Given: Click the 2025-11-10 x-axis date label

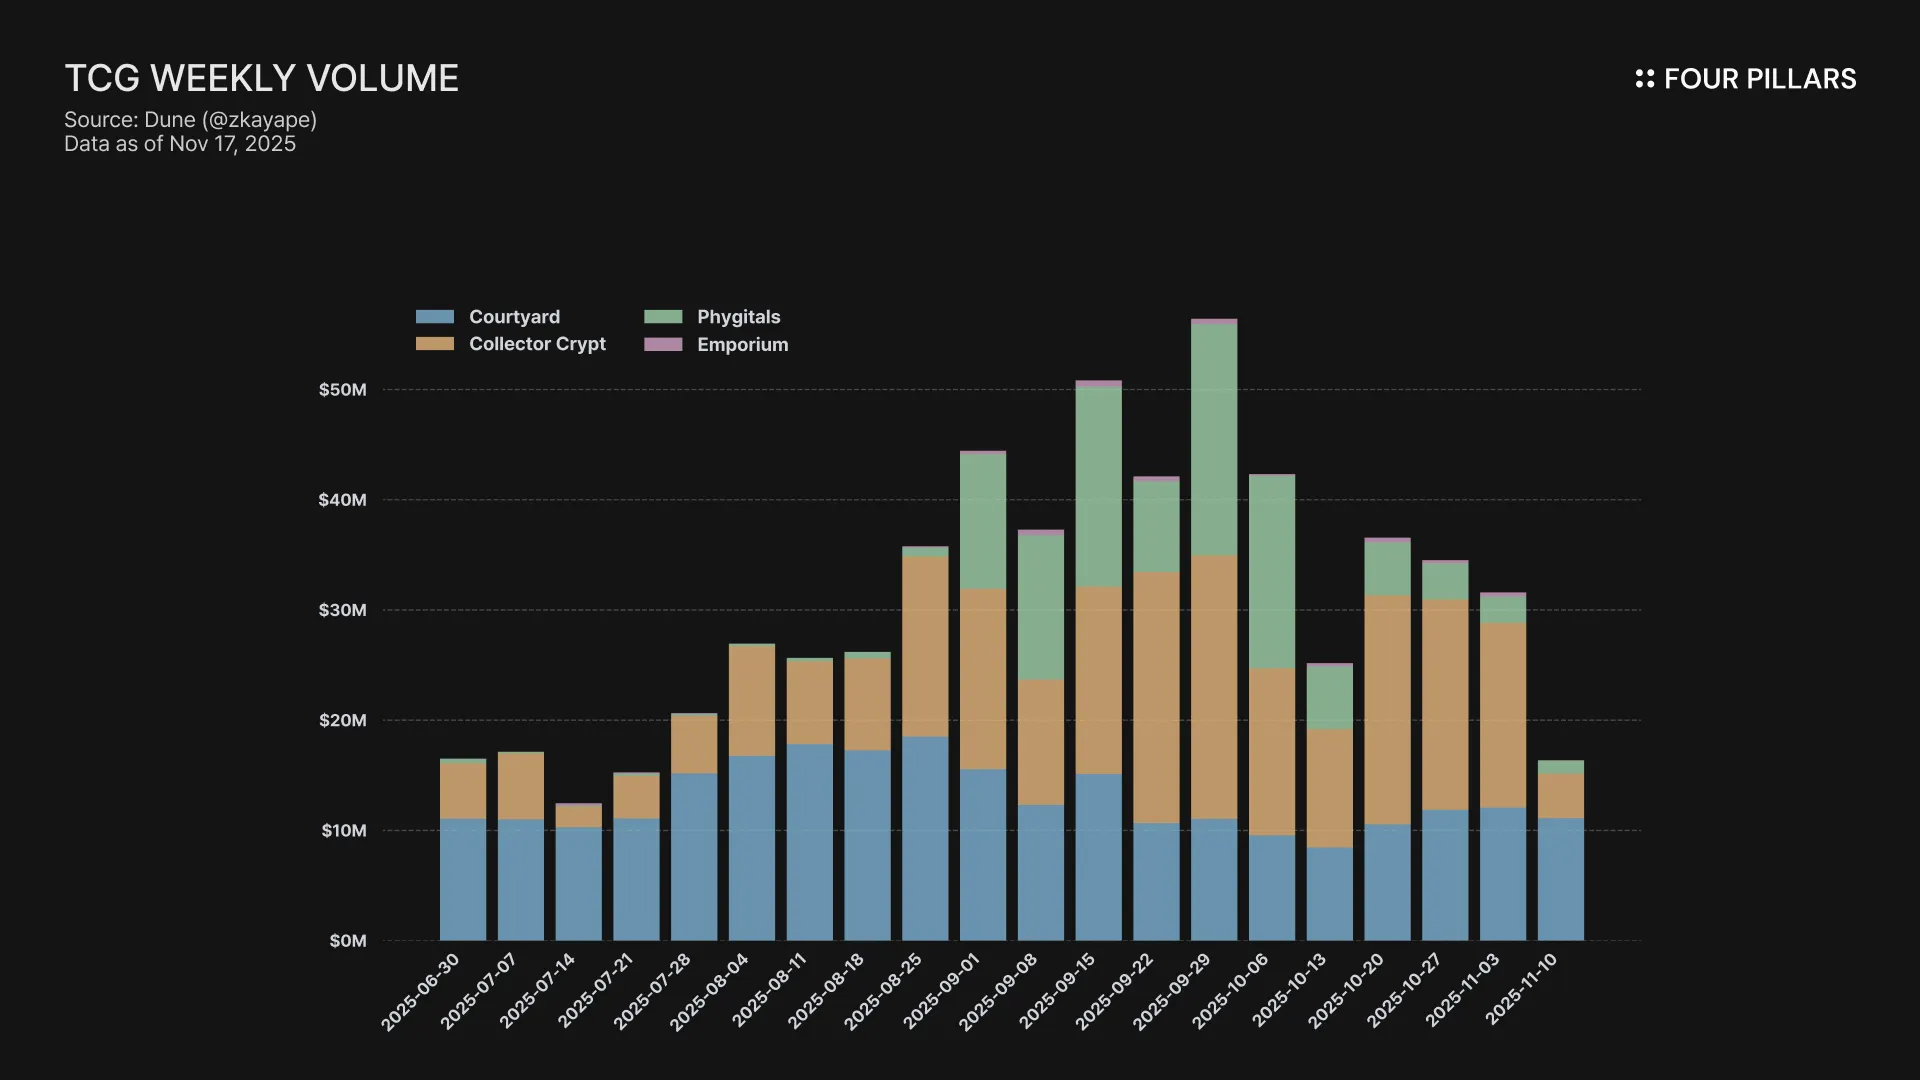Looking at the screenshot, I should pyautogui.click(x=1520, y=990).
